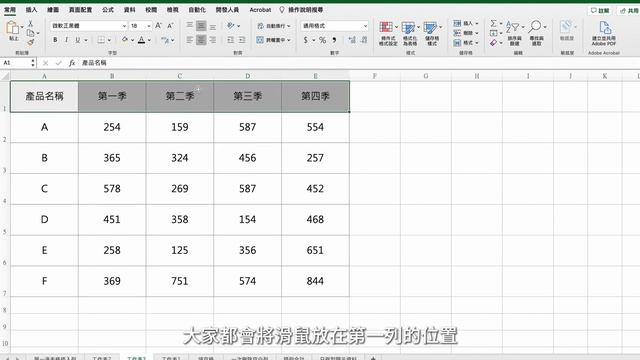Screen dimensions: 640x360
Task: Select the header cell 第一季
Action: (112, 96)
